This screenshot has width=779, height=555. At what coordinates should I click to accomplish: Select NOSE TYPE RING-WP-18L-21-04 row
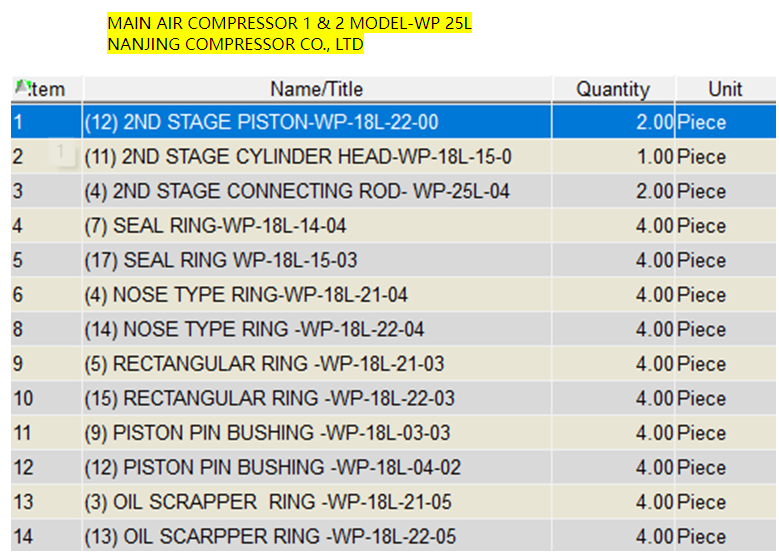coord(246,295)
